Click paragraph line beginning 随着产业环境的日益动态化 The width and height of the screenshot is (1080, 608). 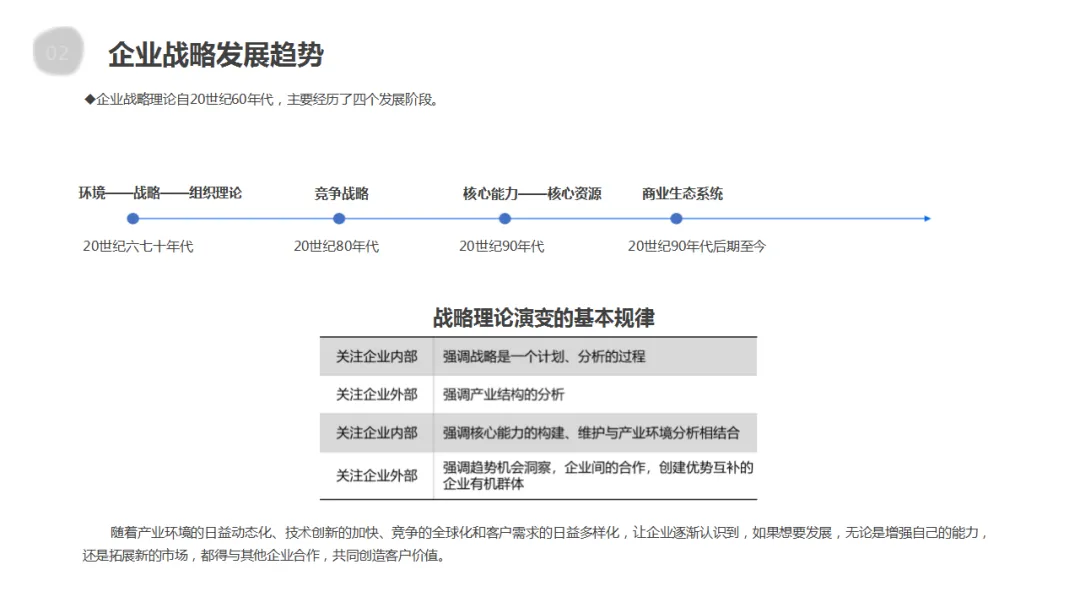pyautogui.click(x=549, y=533)
